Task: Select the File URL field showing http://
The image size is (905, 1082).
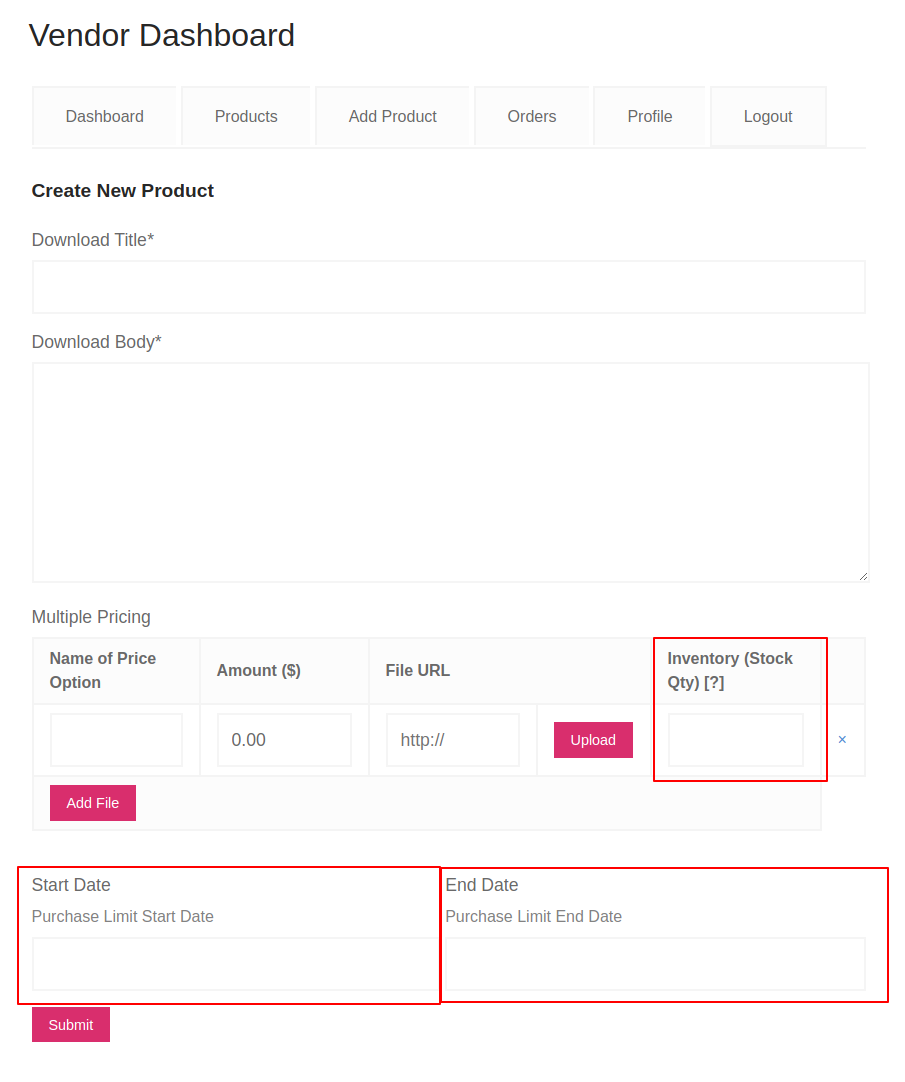Action: tap(452, 740)
